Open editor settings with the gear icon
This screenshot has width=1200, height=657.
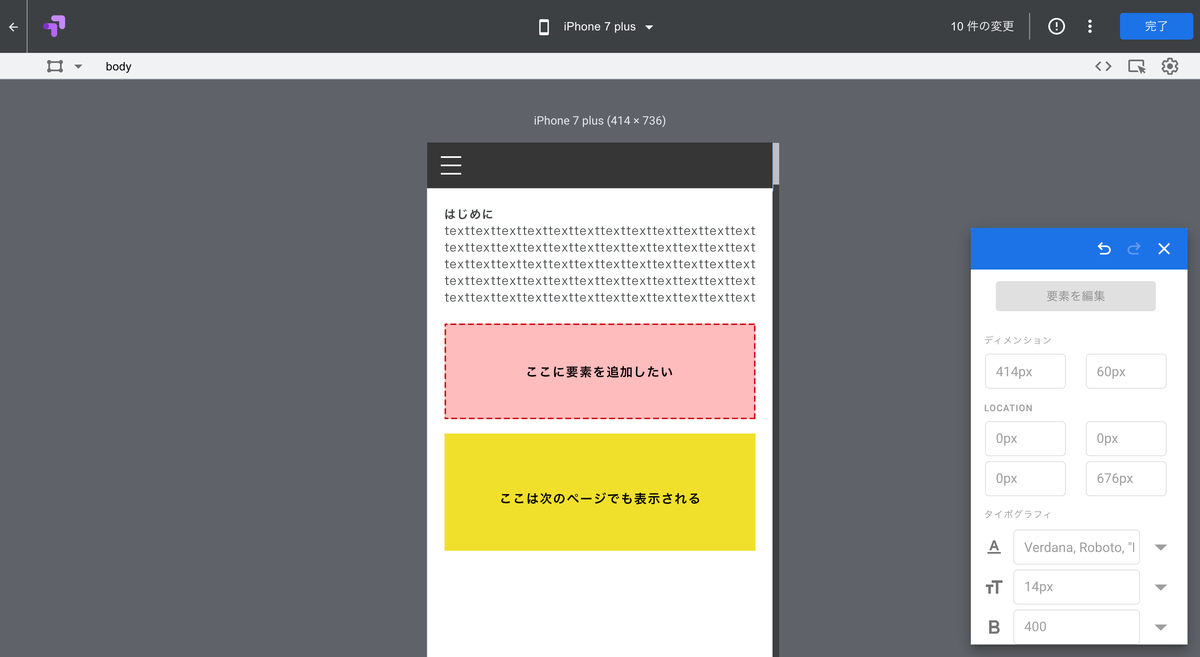point(1170,66)
